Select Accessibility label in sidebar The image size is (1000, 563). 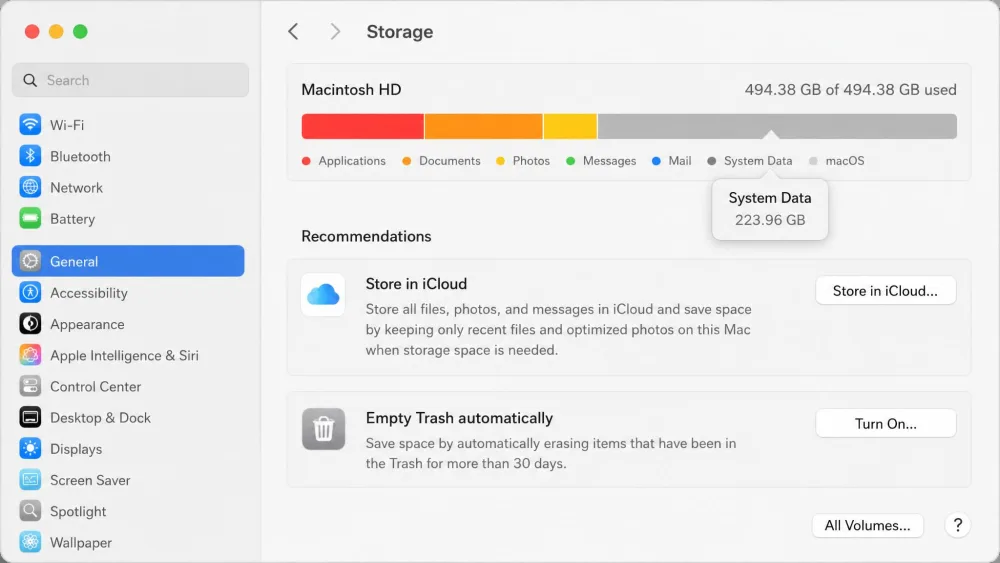[x=89, y=293]
